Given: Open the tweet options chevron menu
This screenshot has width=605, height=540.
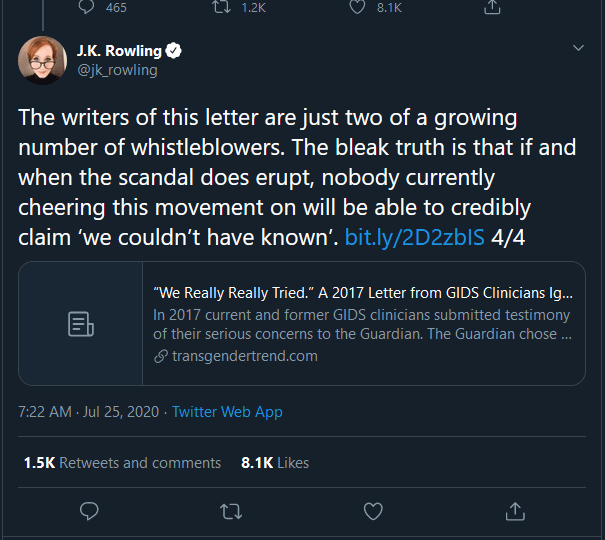Looking at the screenshot, I should click(577, 48).
